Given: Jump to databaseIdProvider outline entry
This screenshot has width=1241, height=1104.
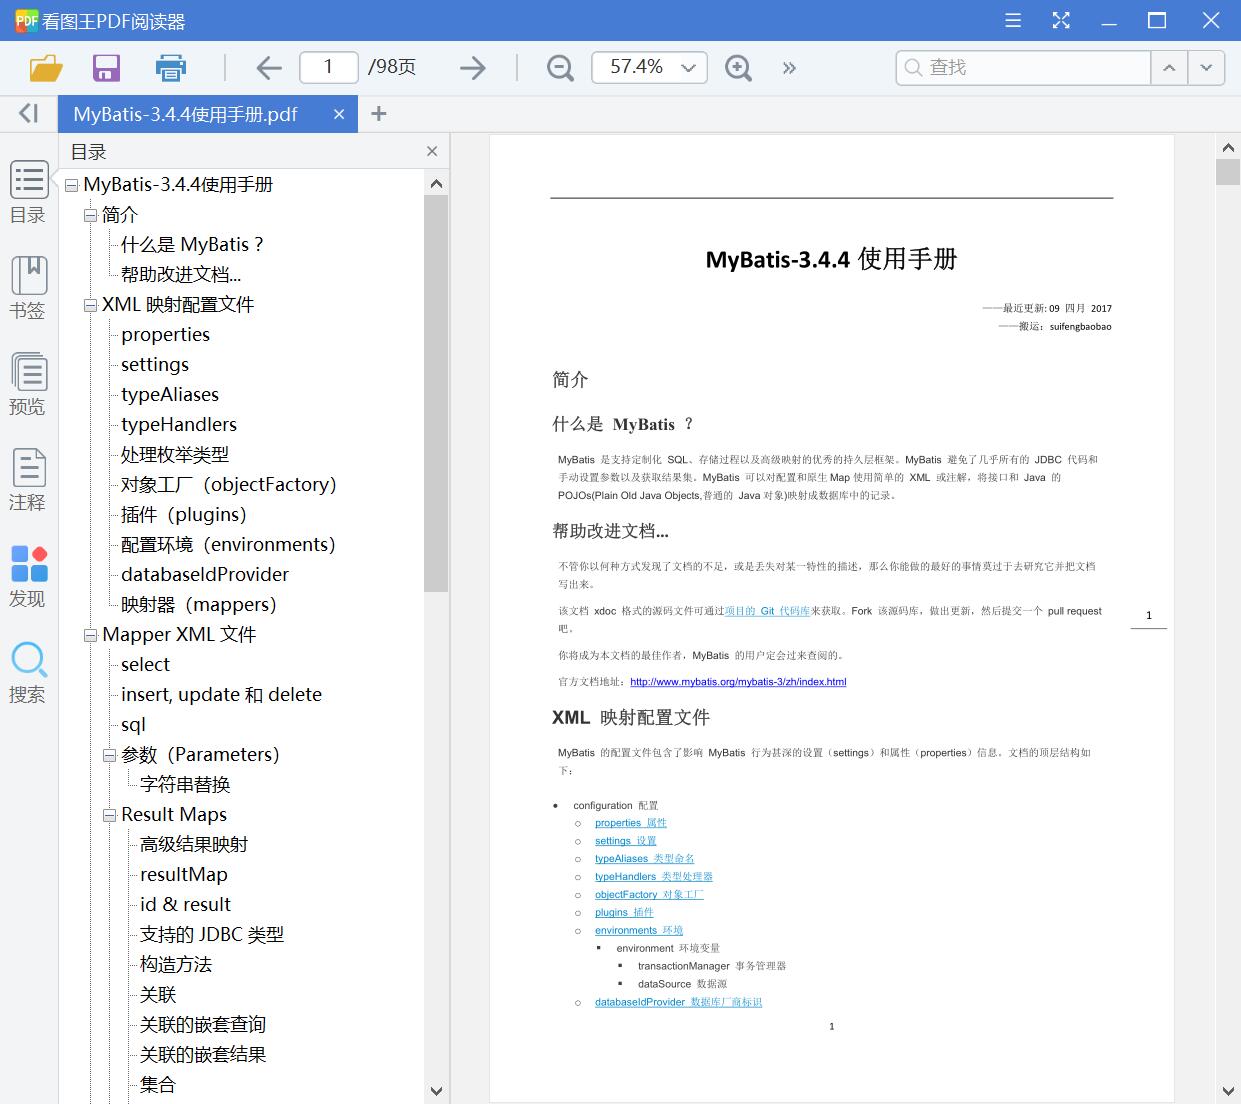Looking at the screenshot, I should coord(205,575).
